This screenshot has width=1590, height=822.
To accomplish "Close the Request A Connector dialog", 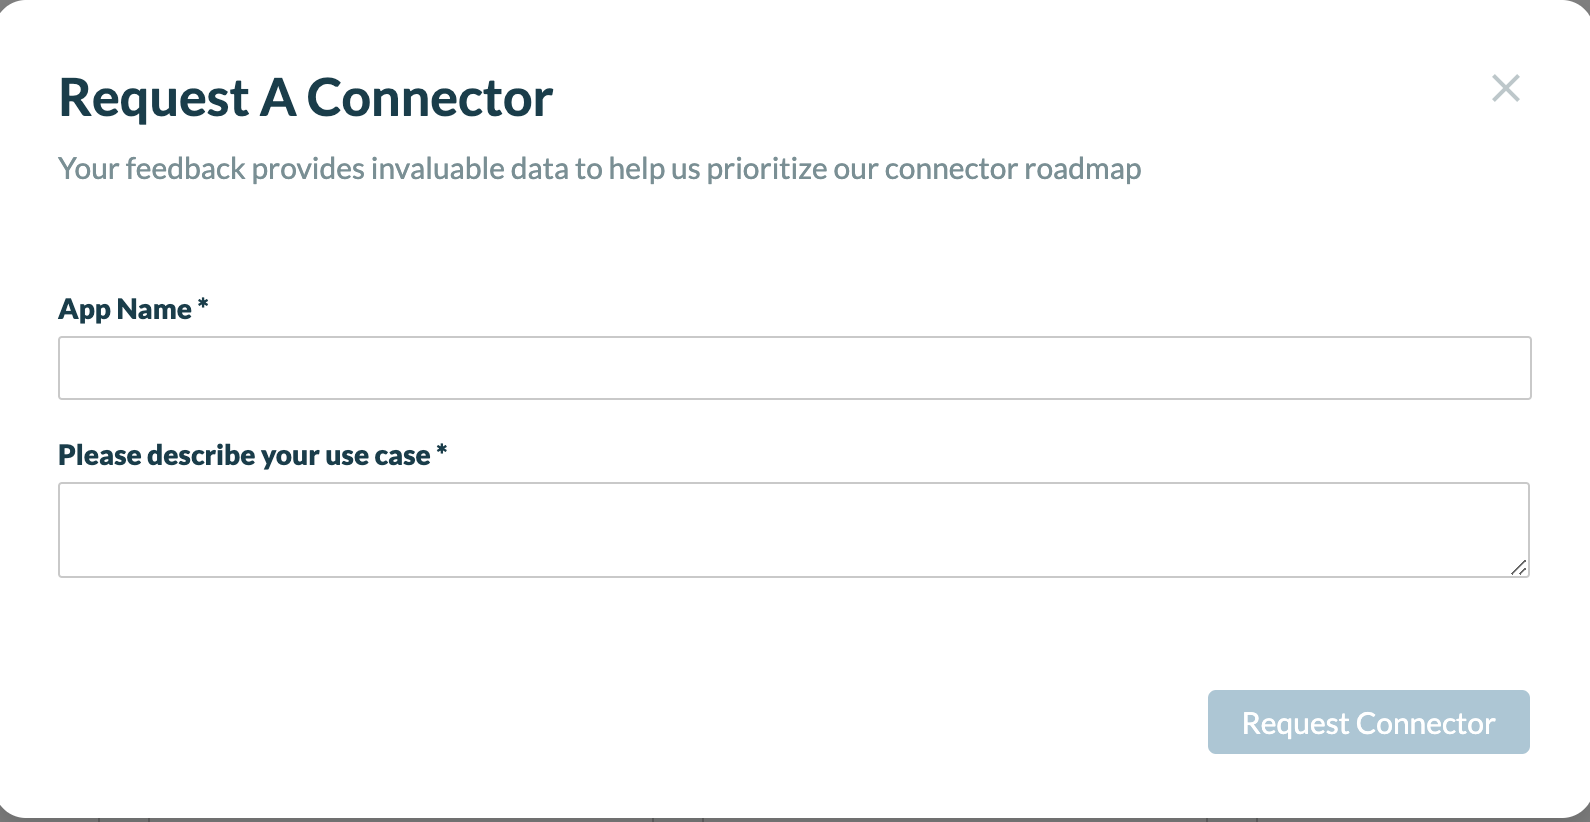I will coord(1505,88).
